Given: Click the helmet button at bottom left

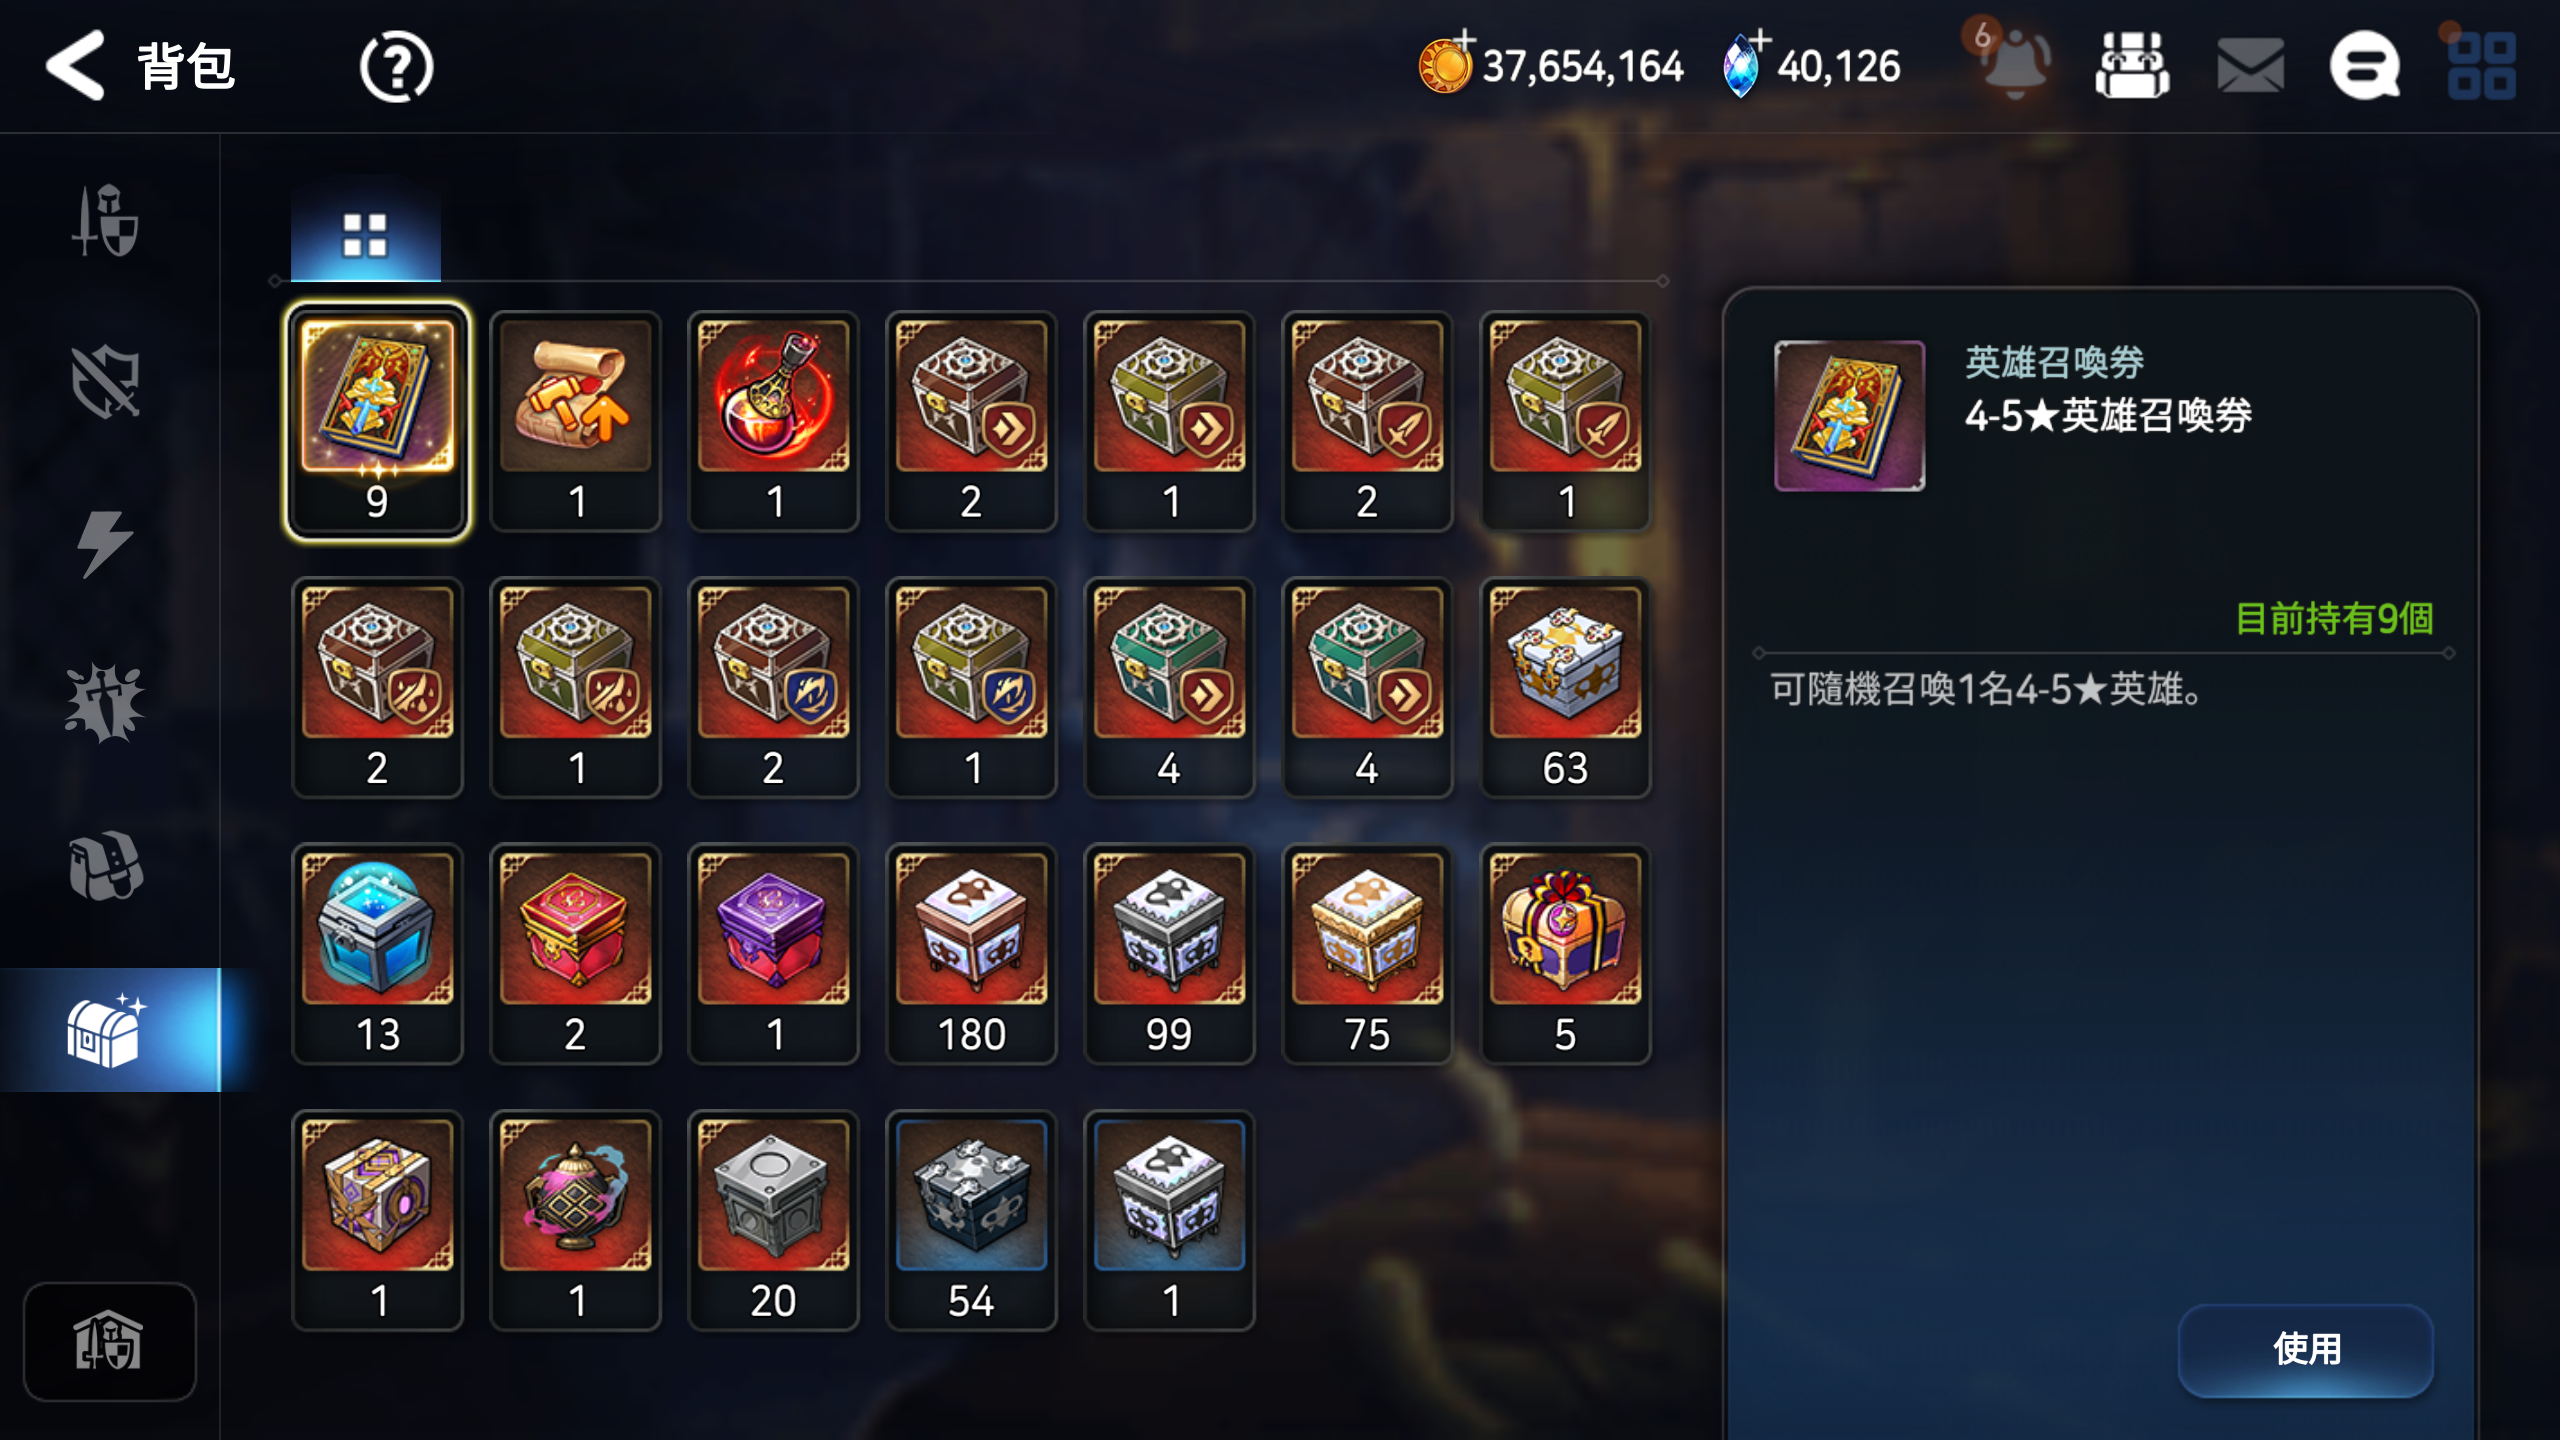Looking at the screenshot, I should click(x=109, y=1342).
